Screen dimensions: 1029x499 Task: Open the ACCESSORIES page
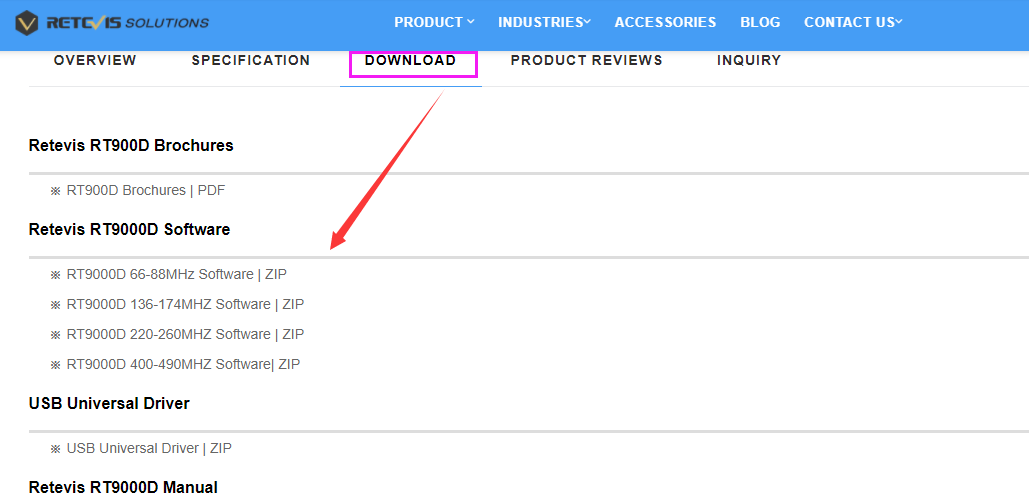click(x=665, y=22)
